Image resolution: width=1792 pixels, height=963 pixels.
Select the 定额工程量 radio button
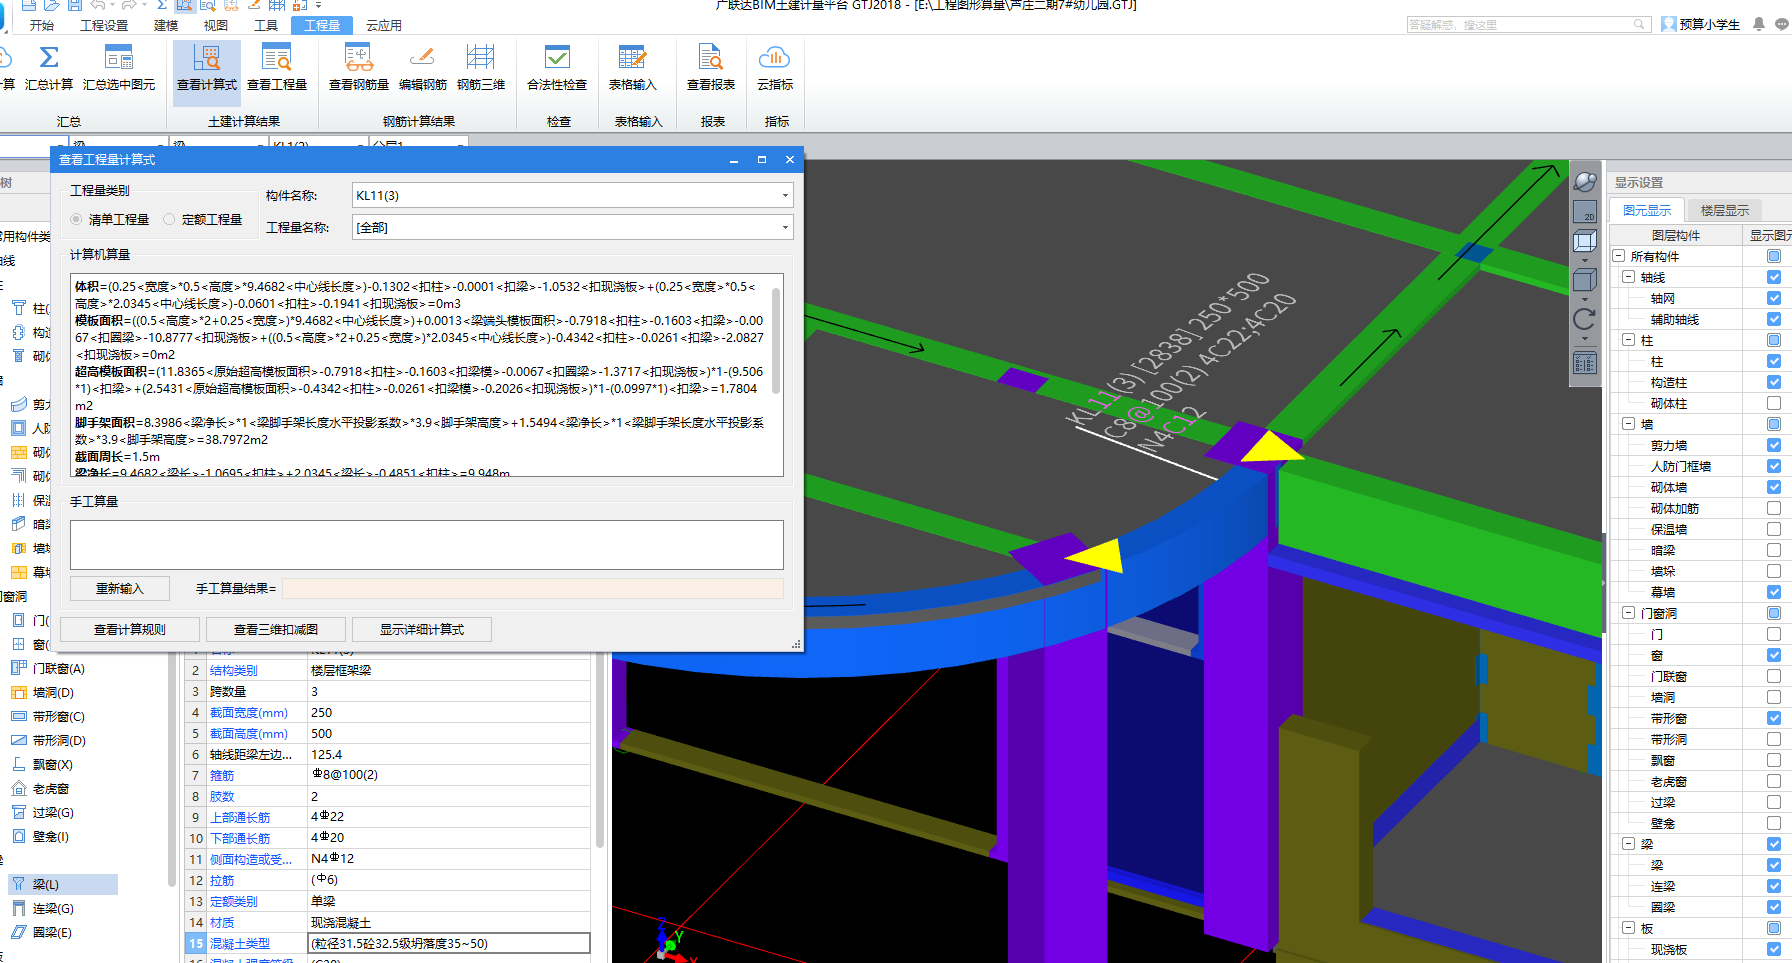click(169, 220)
